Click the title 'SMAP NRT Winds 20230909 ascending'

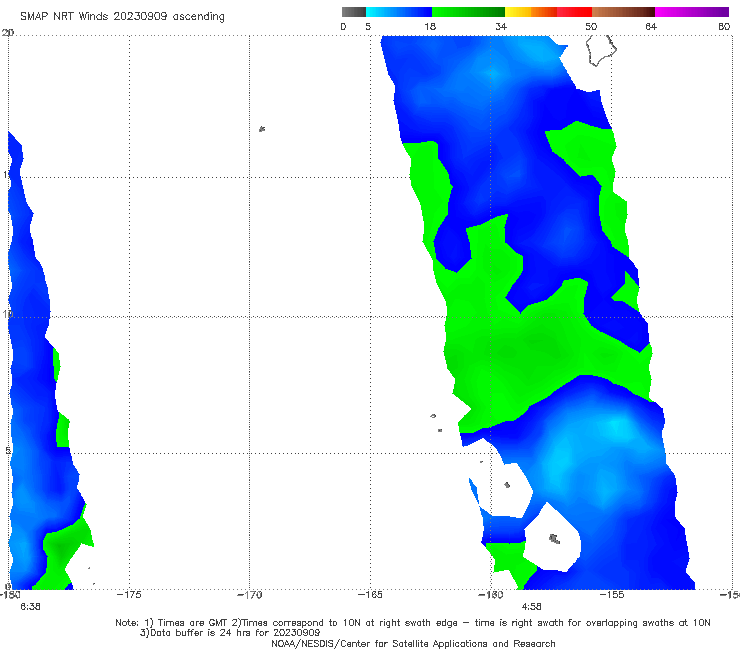(x=122, y=16)
